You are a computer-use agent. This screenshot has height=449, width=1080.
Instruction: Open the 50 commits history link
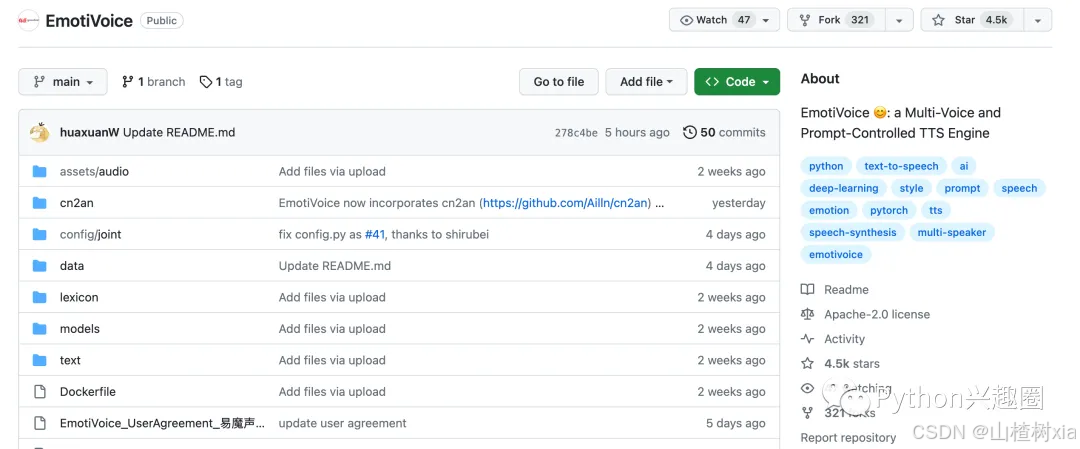[724, 132]
